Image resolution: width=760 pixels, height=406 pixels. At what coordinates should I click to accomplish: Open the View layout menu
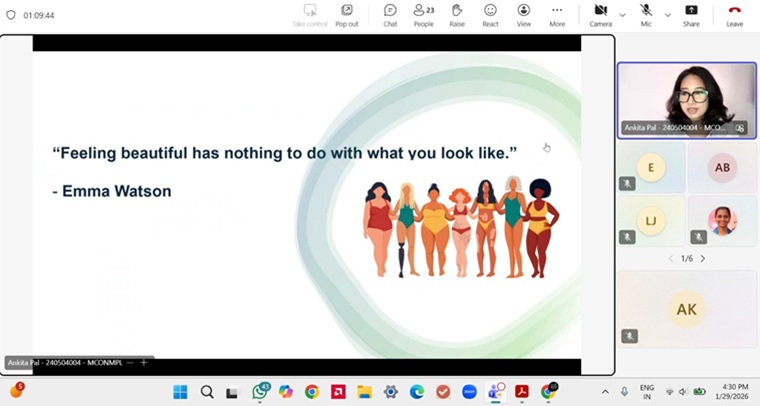tap(524, 14)
